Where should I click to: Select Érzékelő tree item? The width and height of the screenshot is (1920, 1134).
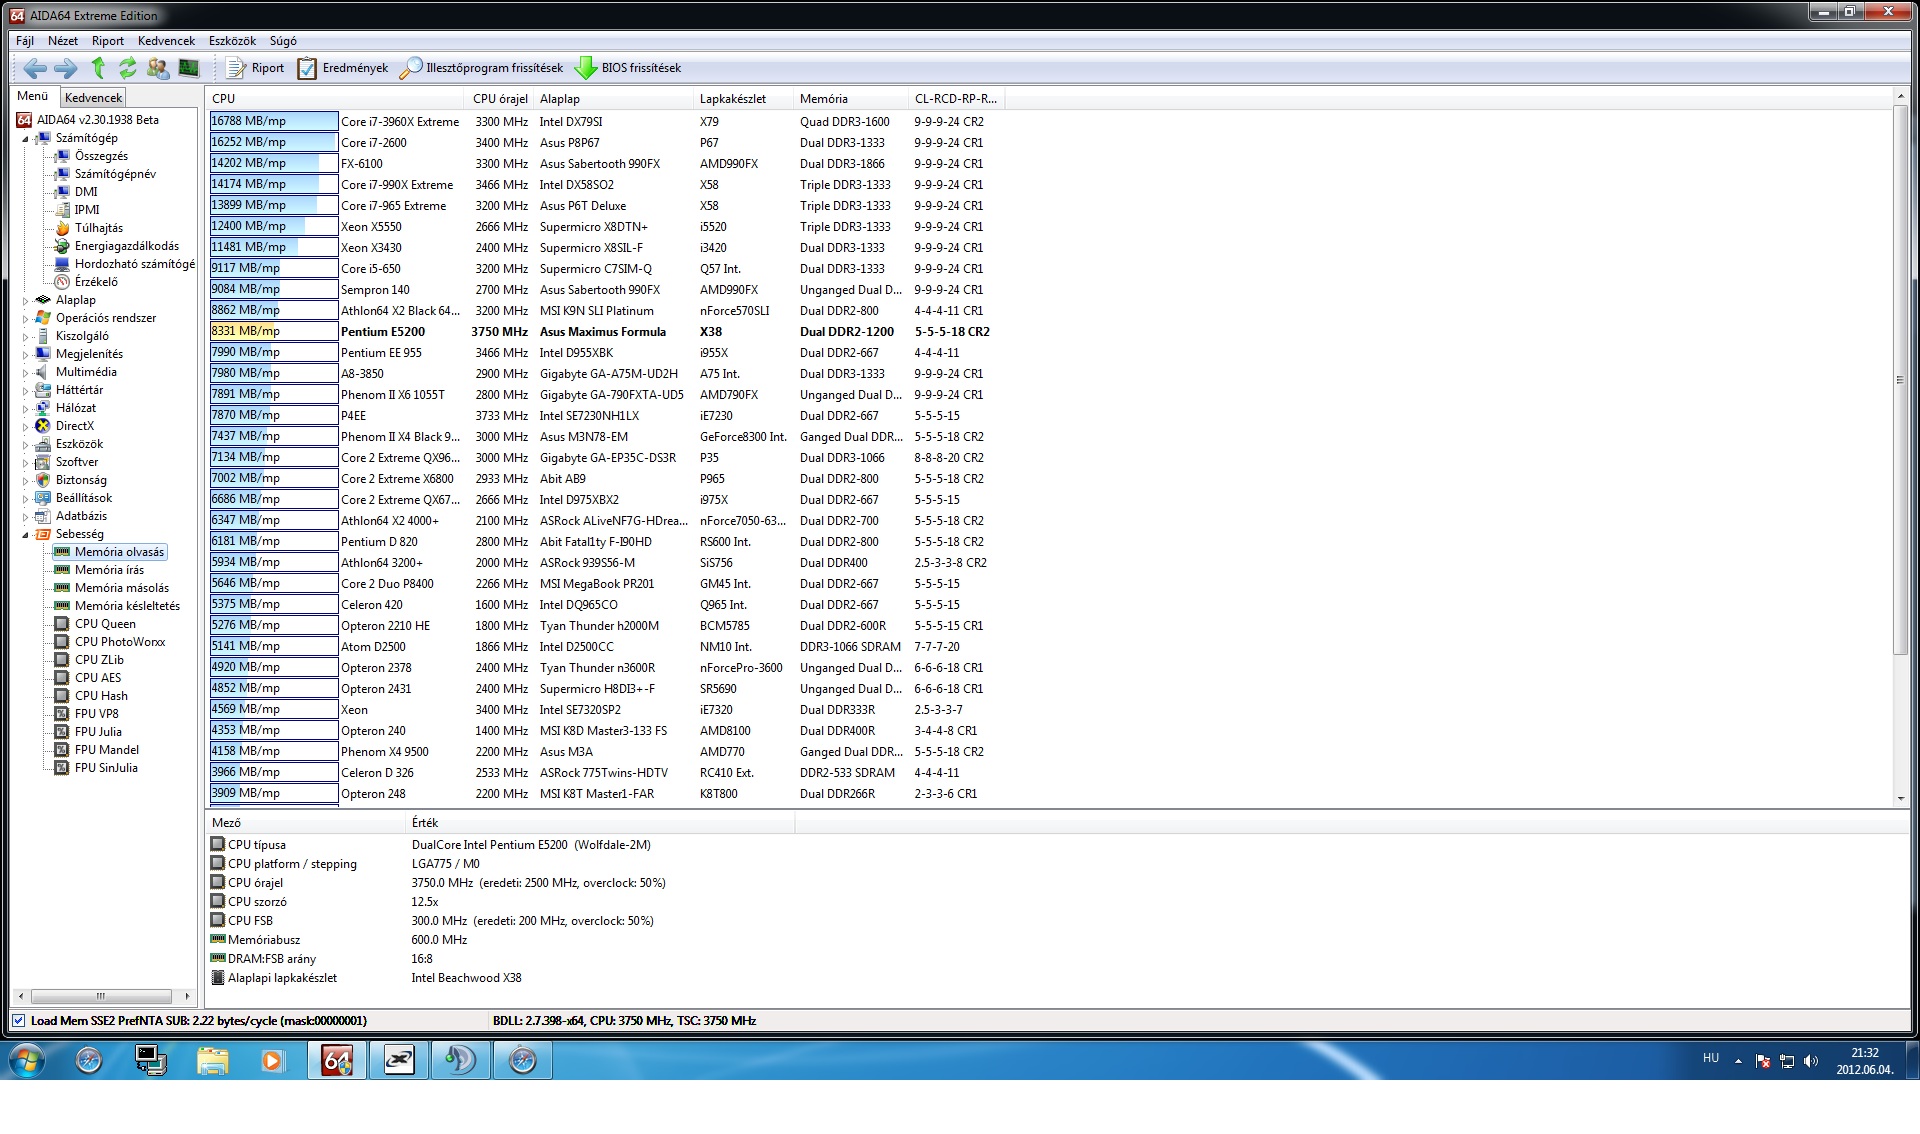coord(96,282)
